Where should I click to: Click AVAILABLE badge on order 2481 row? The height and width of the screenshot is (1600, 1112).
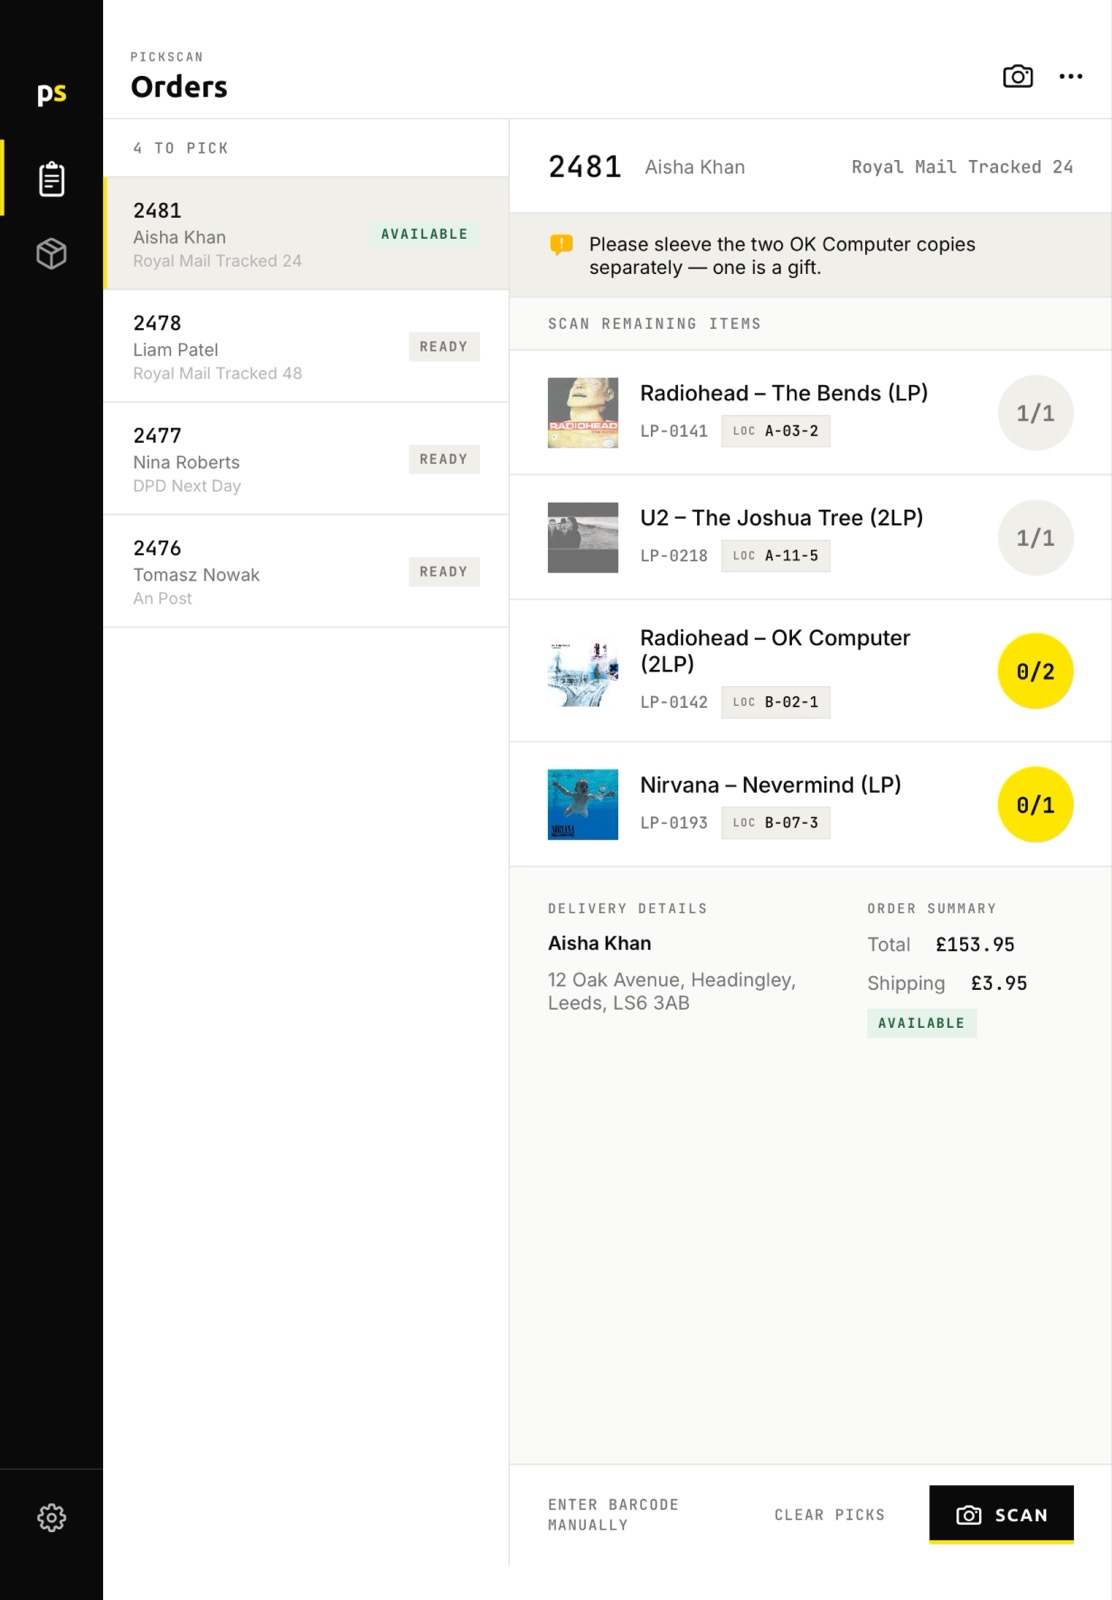coord(424,234)
